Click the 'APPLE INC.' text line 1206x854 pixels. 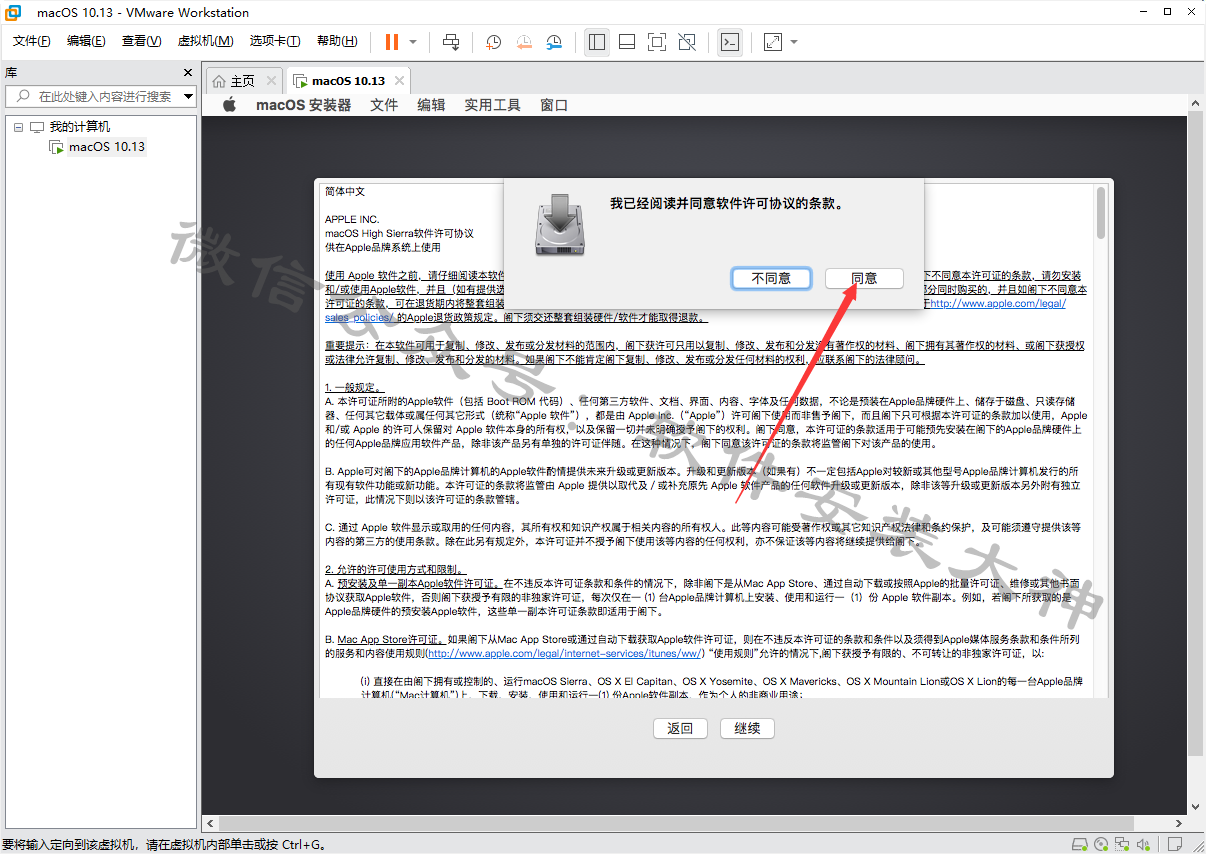click(352, 219)
